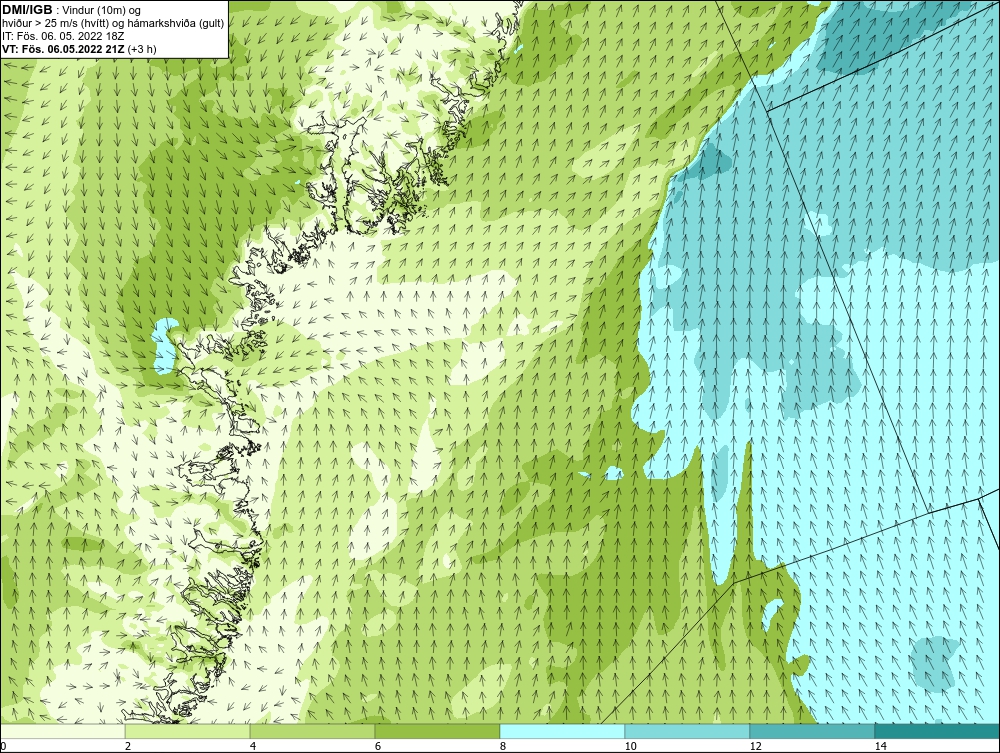Click the 'hviður > 25 m/s' legend line
Viewport: 1000px width, 753px height.
[x=113, y=23]
